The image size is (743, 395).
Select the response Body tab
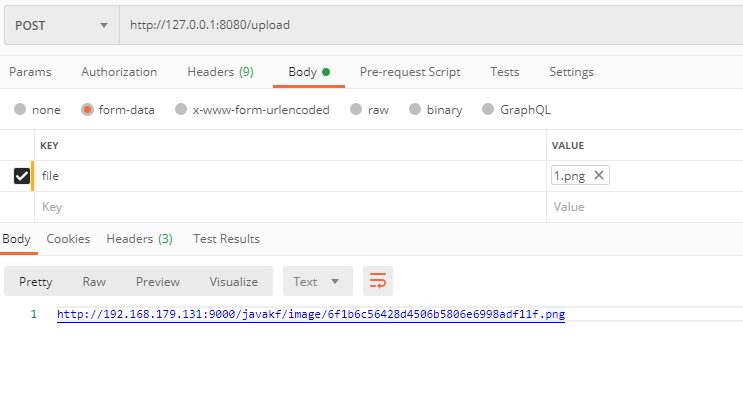click(17, 239)
